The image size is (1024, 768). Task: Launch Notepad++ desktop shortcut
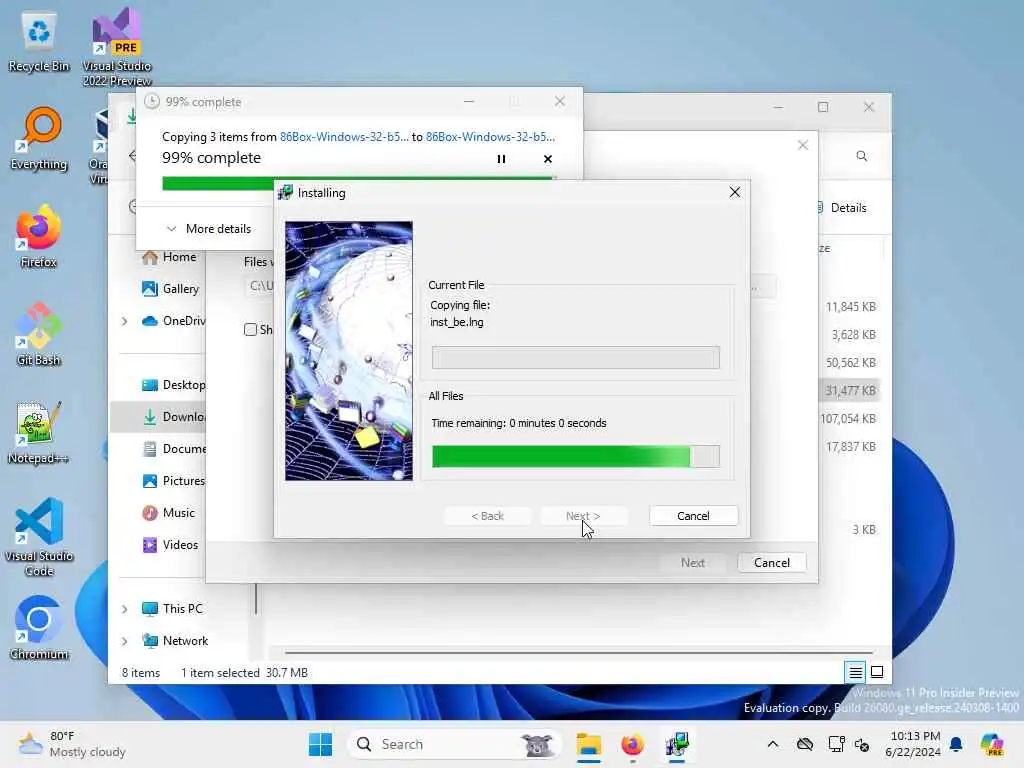pos(39,432)
